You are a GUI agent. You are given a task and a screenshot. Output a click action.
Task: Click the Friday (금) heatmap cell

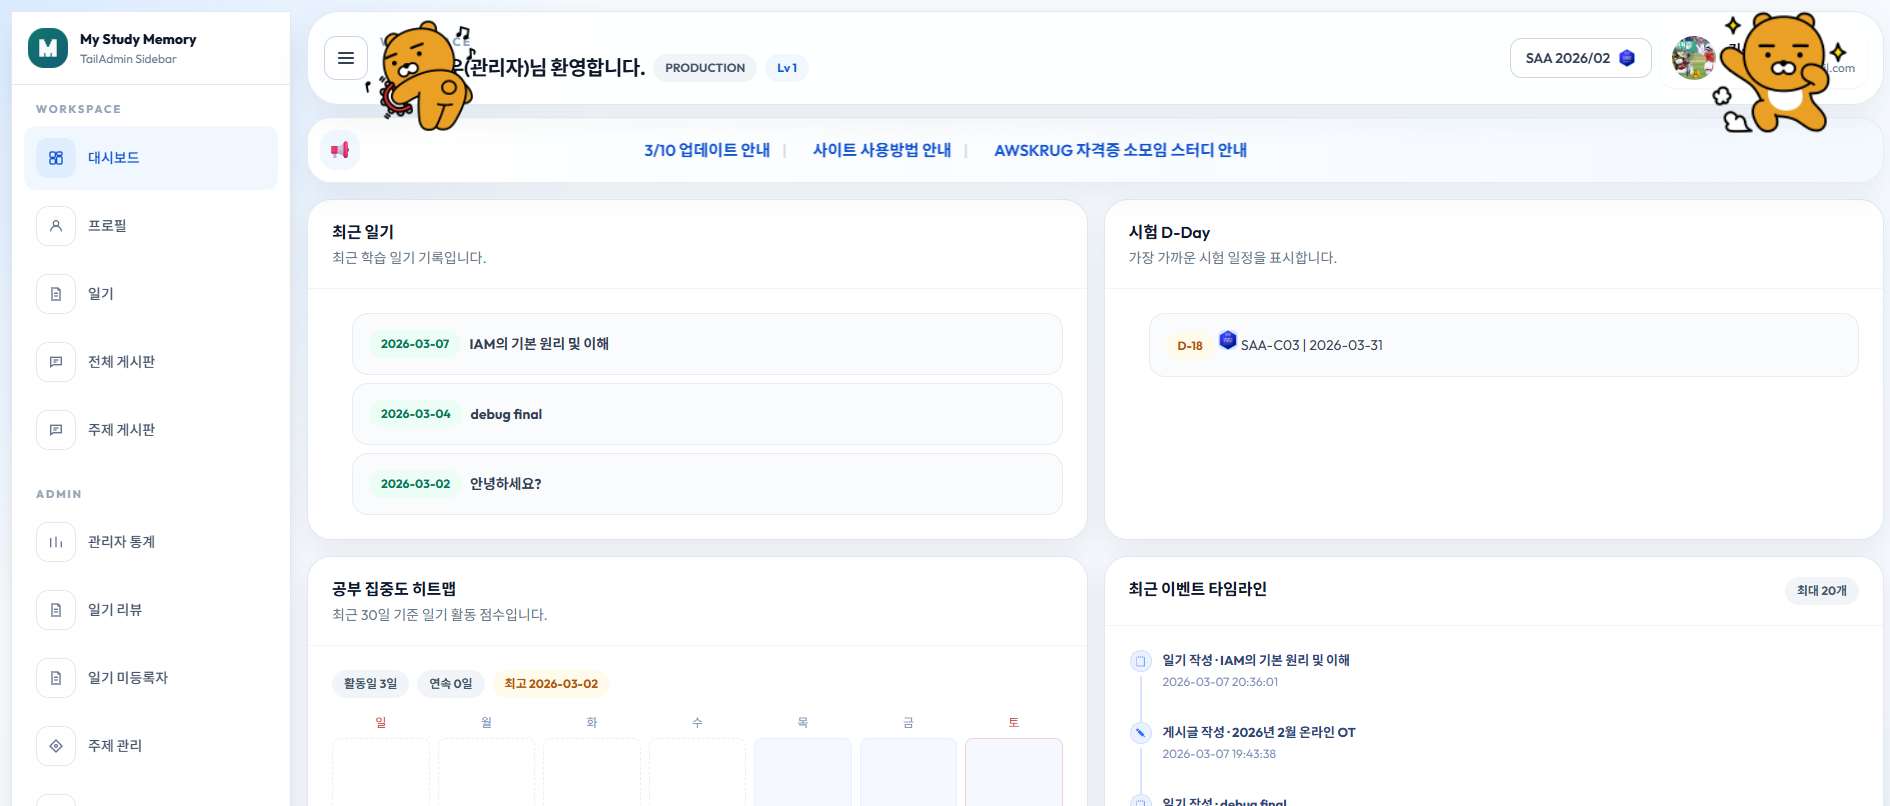point(908,772)
